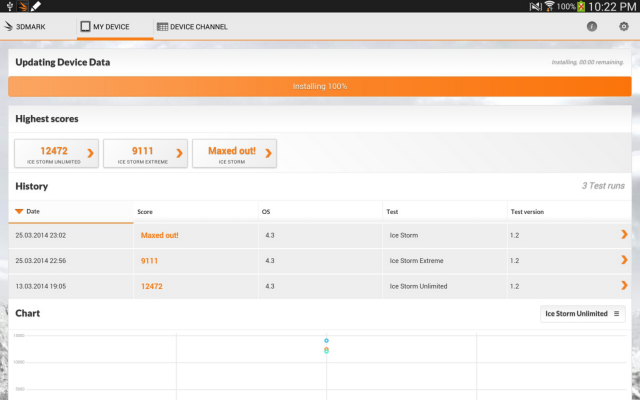Select the 12472 score in history
The height and width of the screenshot is (400, 640).
click(x=152, y=286)
